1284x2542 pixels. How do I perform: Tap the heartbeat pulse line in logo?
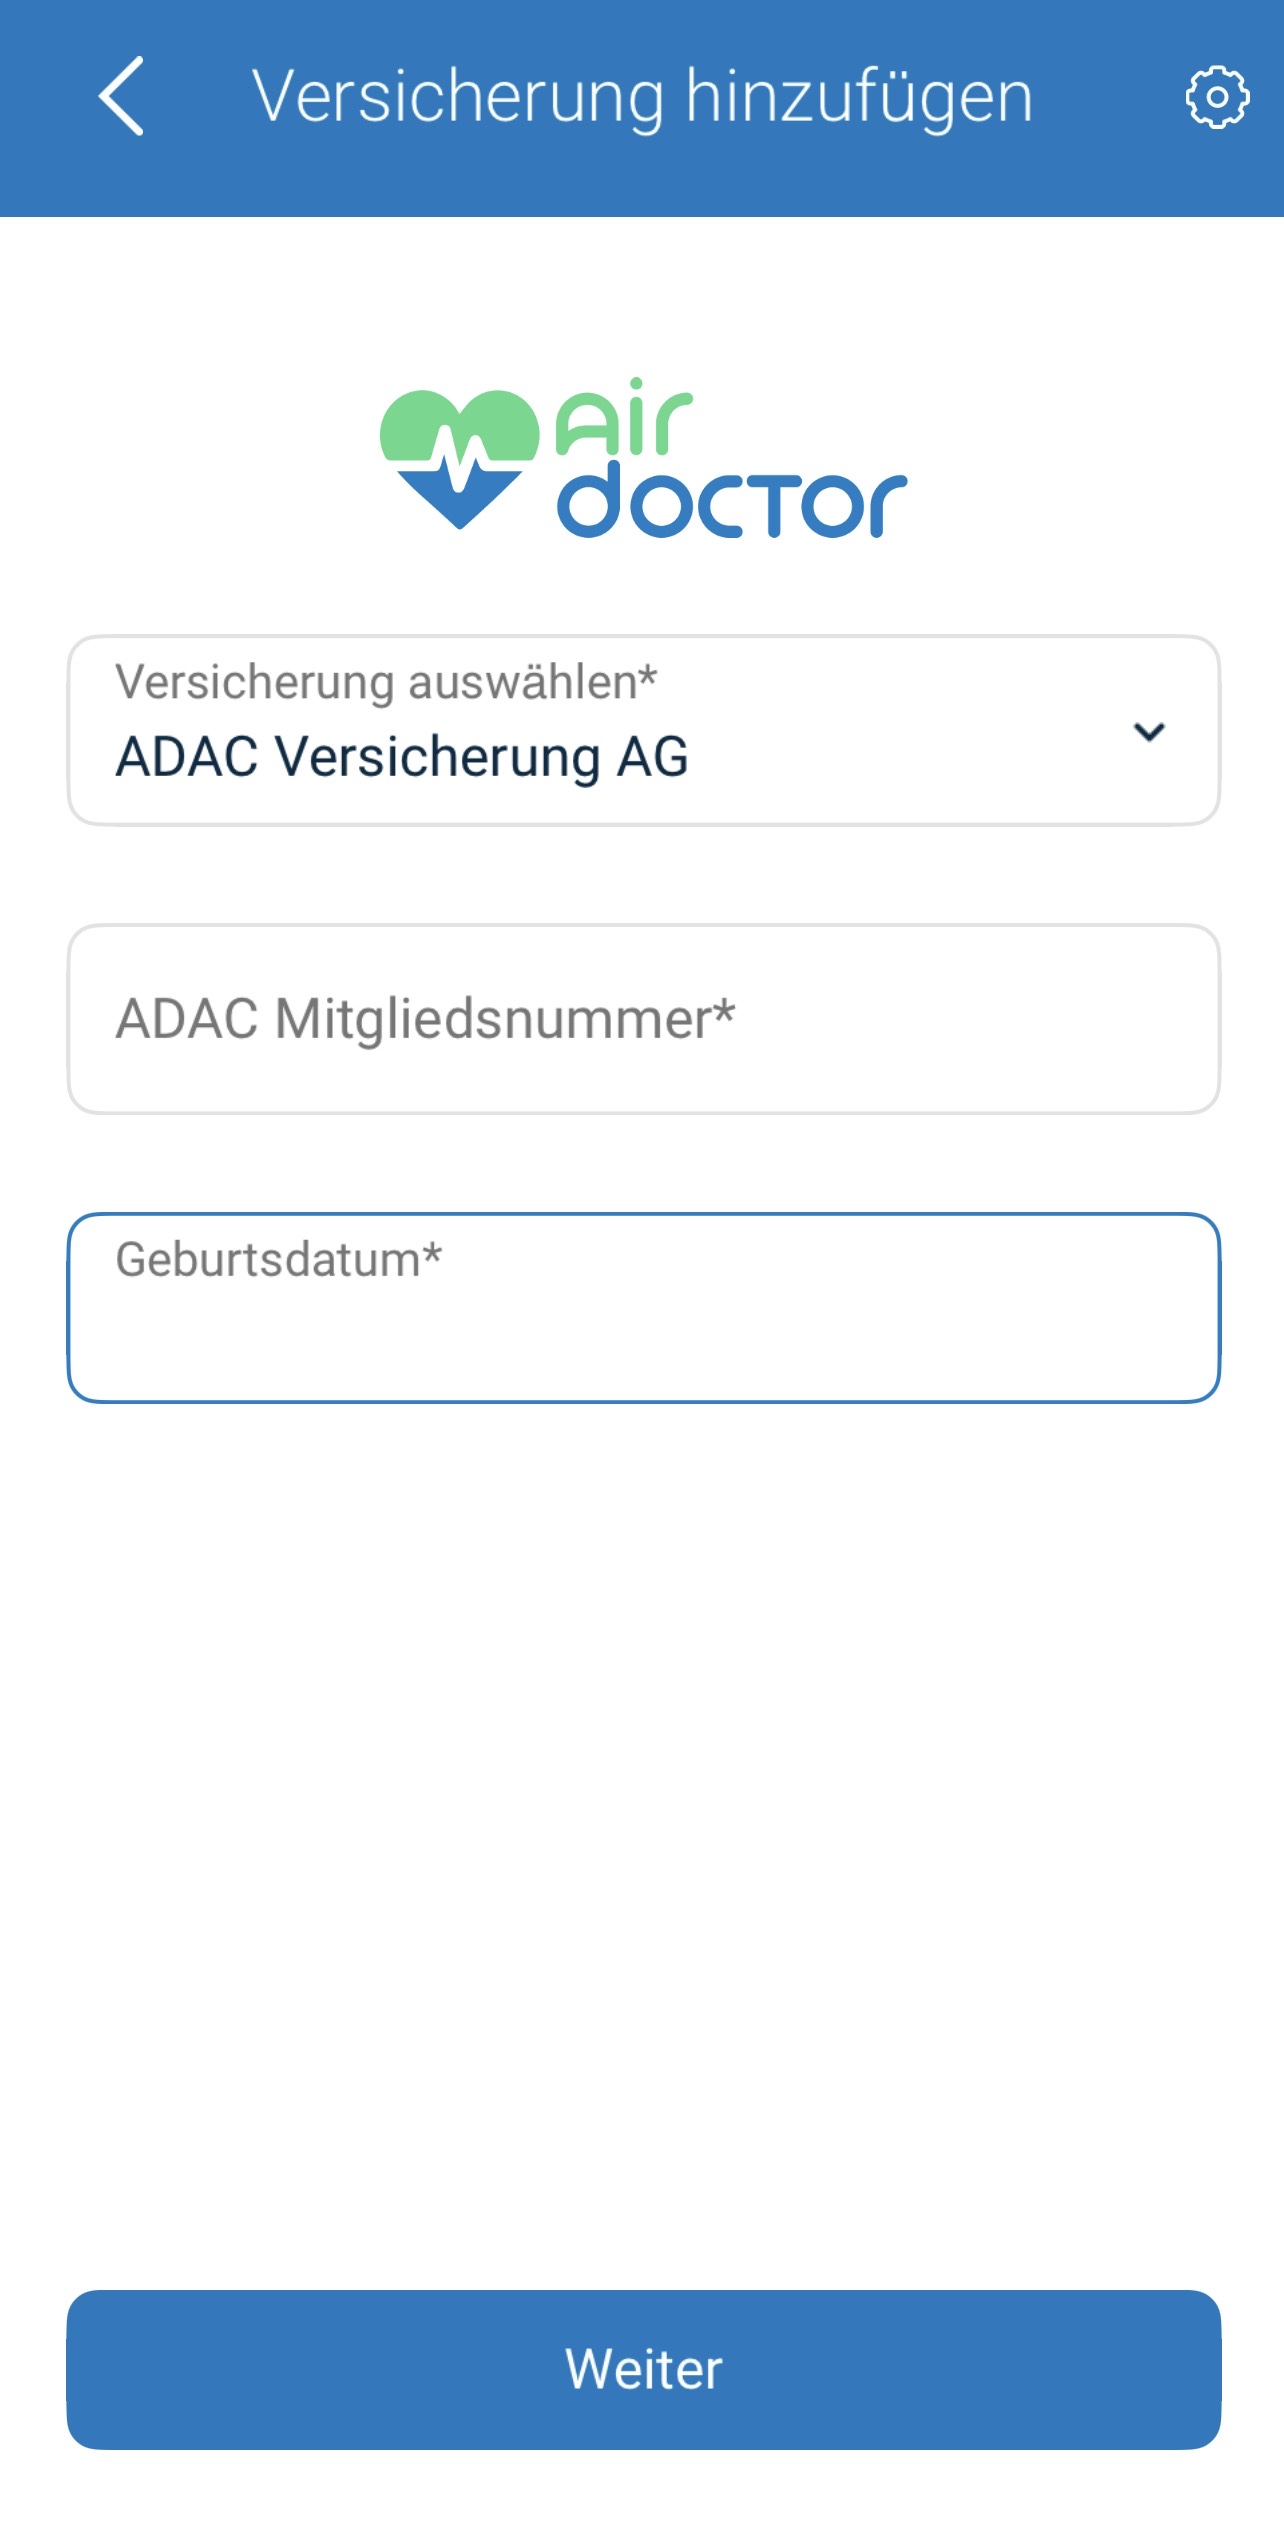pos(460,462)
